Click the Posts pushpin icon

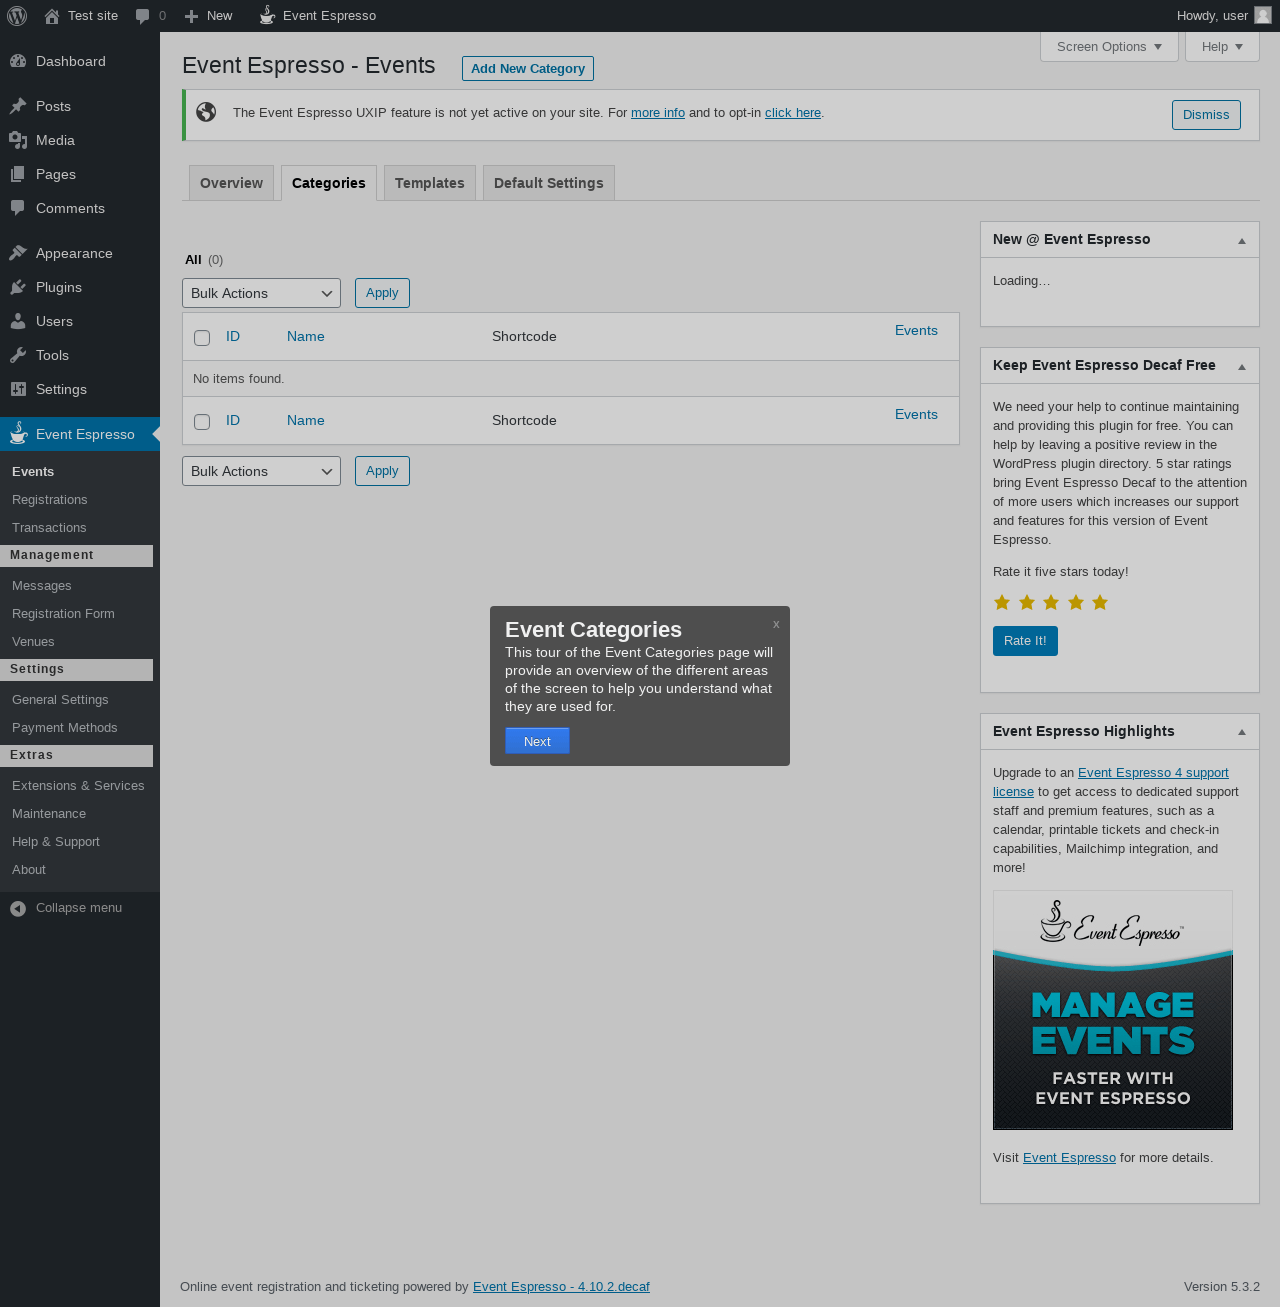pos(18,106)
